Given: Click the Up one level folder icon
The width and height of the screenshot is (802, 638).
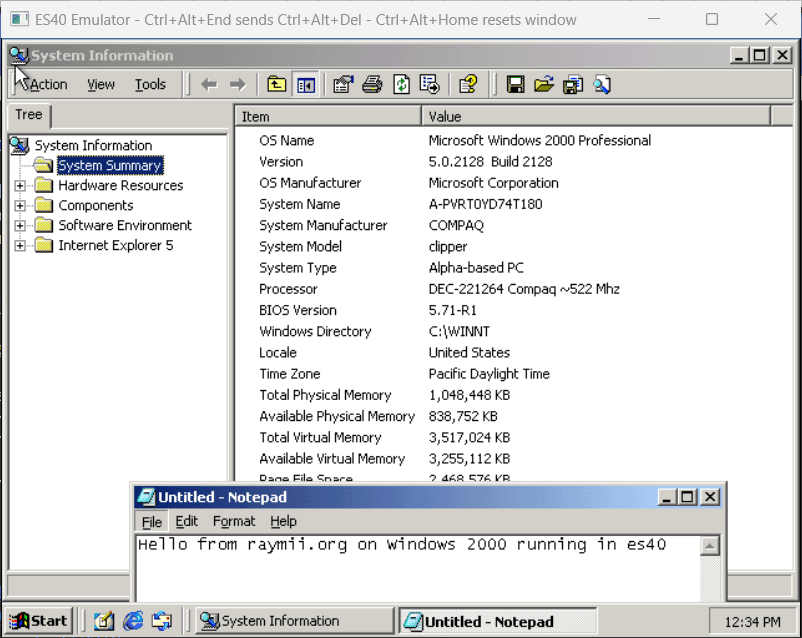Looking at the screenshot, I should [x=277, y=84].
